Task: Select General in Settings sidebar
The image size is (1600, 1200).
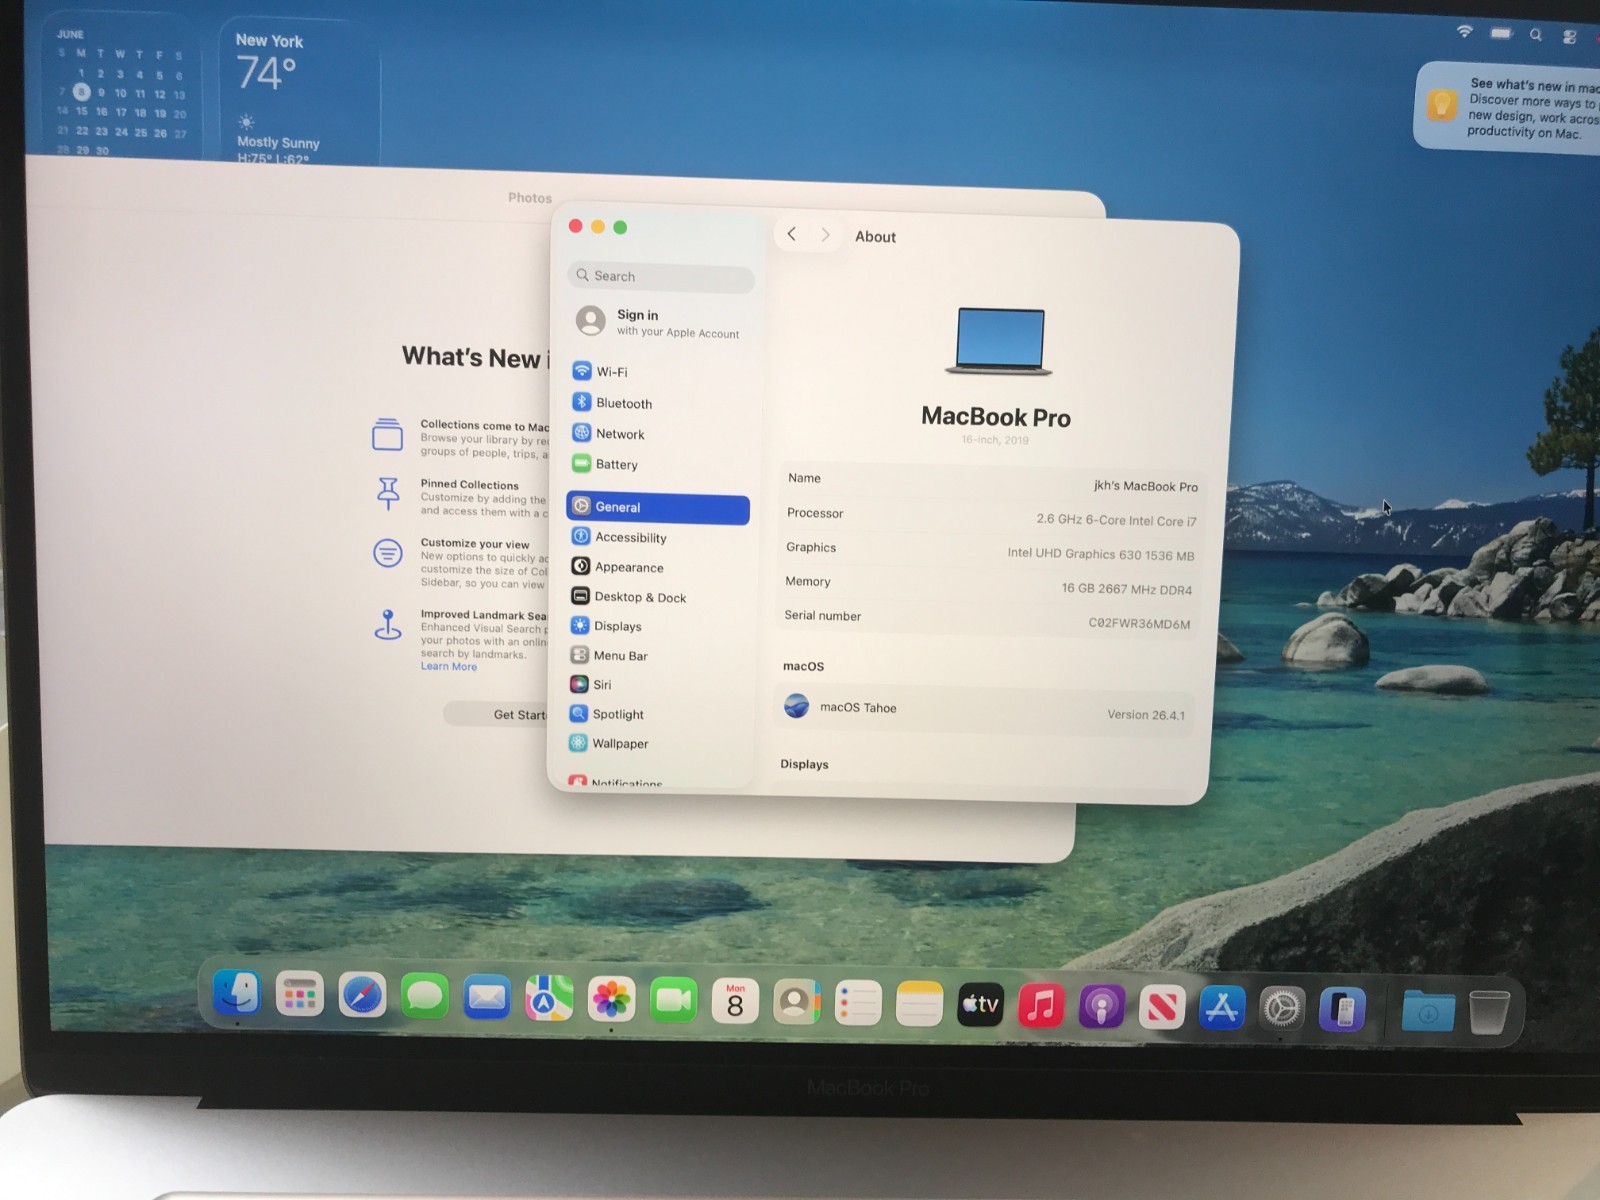Action: pos(657,507)
